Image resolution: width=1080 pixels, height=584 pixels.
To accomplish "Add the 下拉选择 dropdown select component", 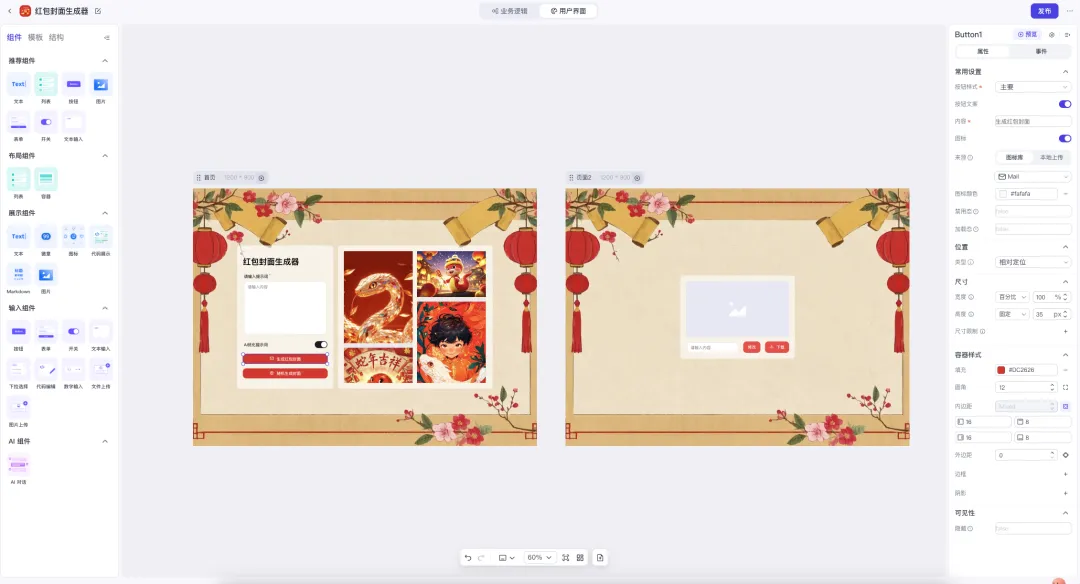I will click(19, 370).
